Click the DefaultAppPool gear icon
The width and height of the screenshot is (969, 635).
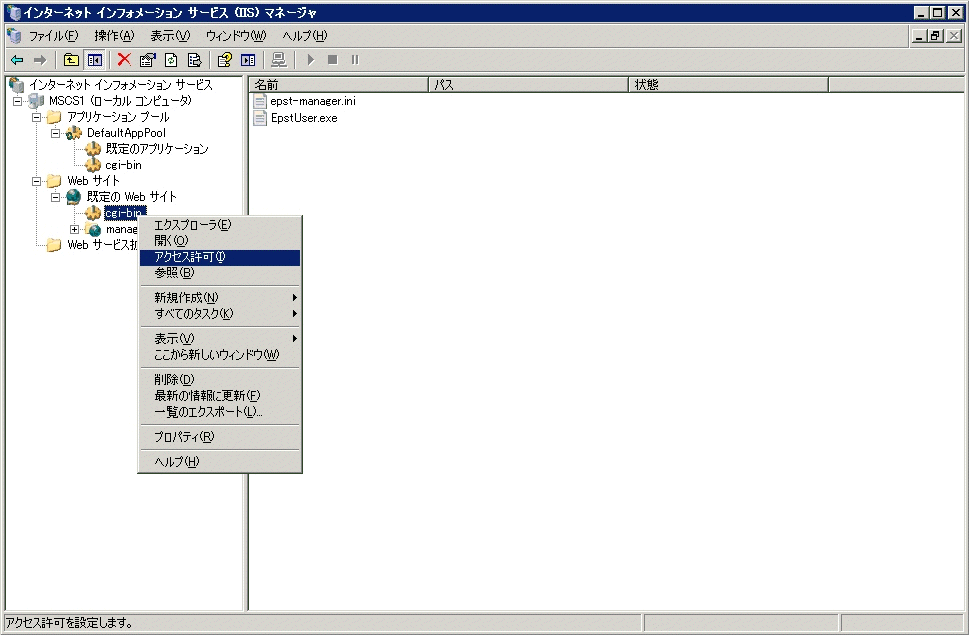[74, 133]
